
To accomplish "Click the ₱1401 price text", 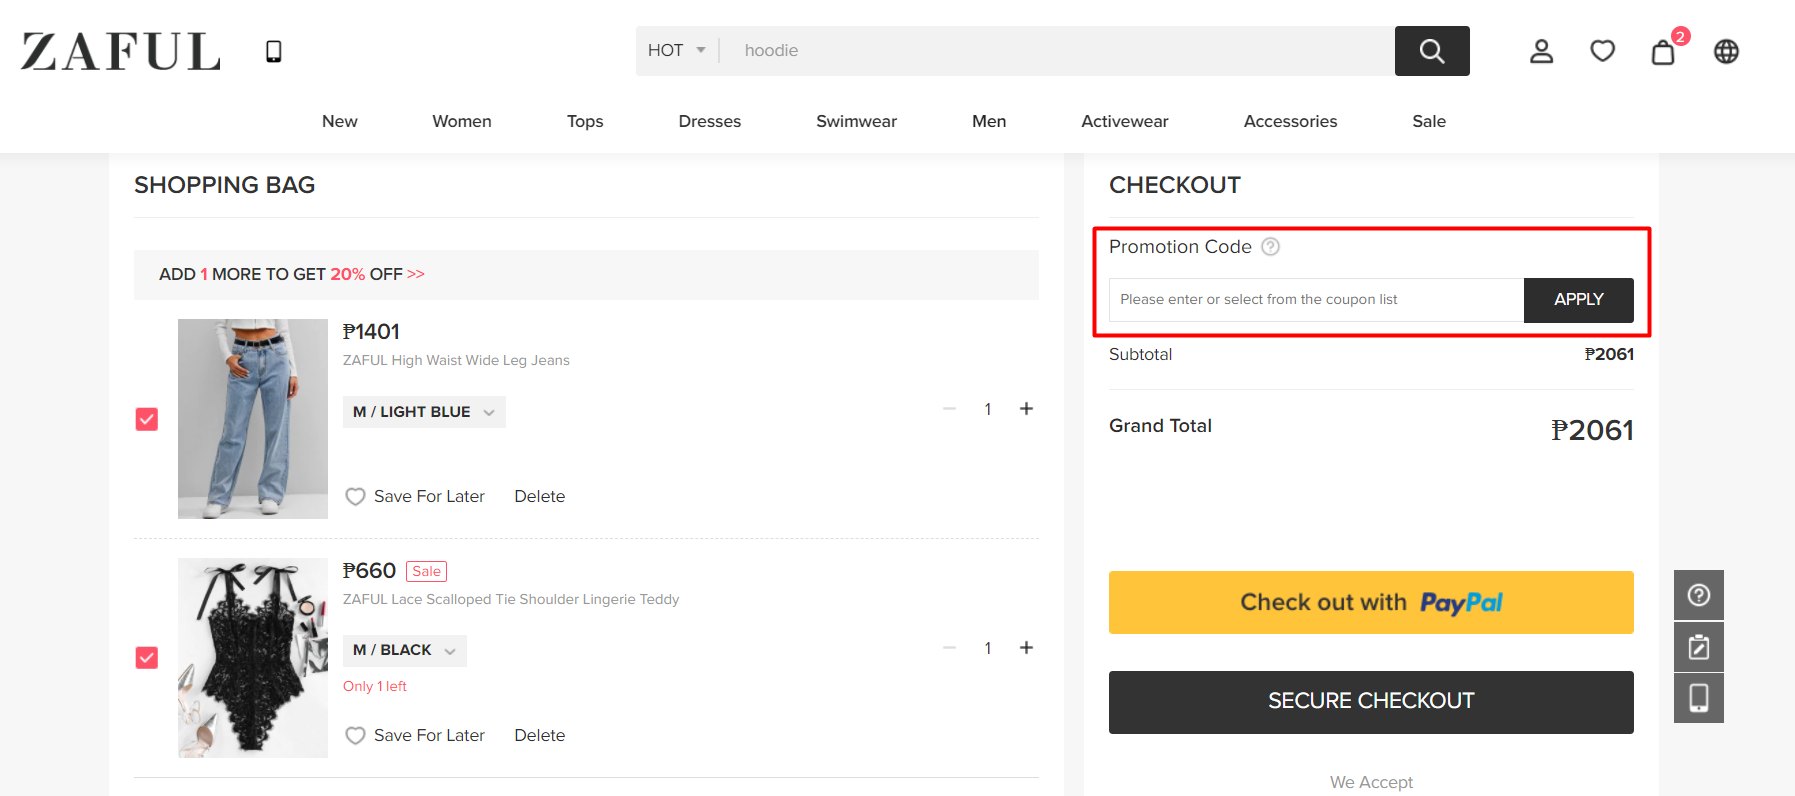I will click(x=371, y=331).
